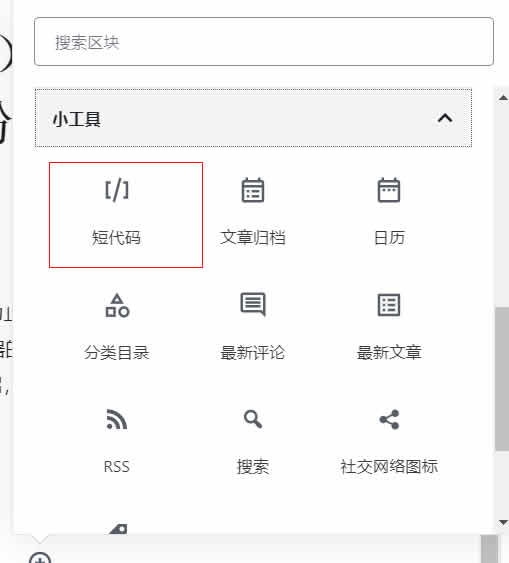Add the 搜索 search block
Viewport: 509px width, 563px height.
click(253, 442)
